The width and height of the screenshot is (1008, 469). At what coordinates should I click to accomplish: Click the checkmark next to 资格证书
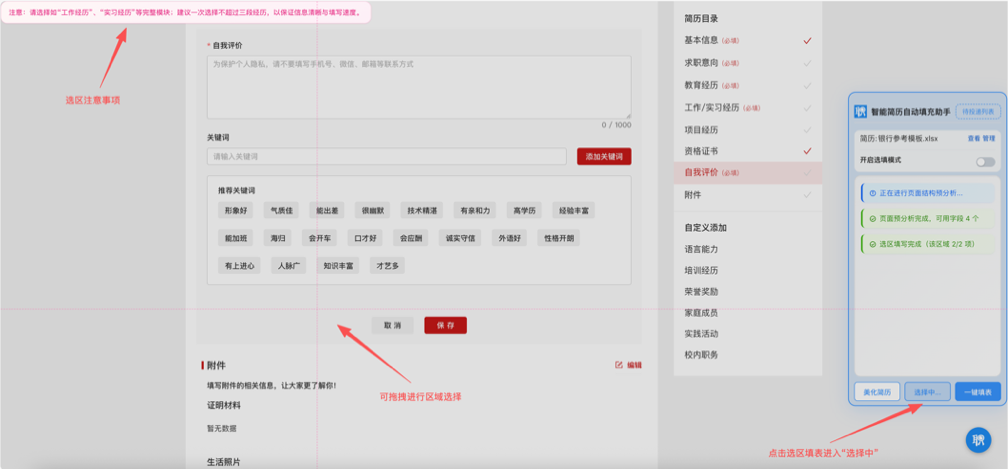807,151
